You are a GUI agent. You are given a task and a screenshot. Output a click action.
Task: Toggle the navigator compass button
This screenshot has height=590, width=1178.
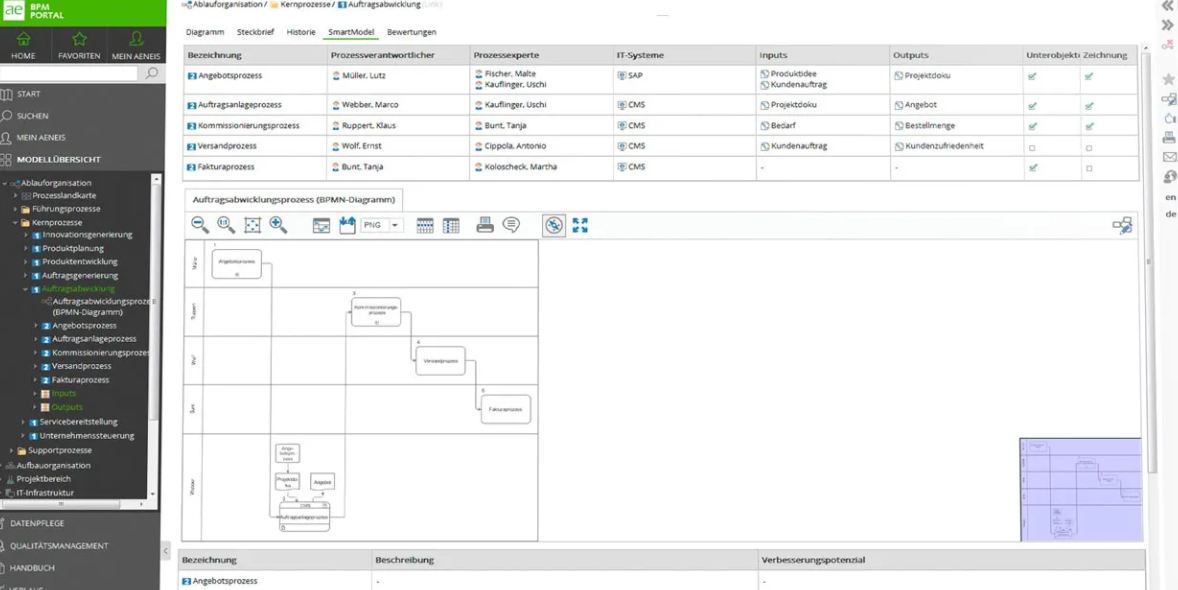tap(554, 225)
